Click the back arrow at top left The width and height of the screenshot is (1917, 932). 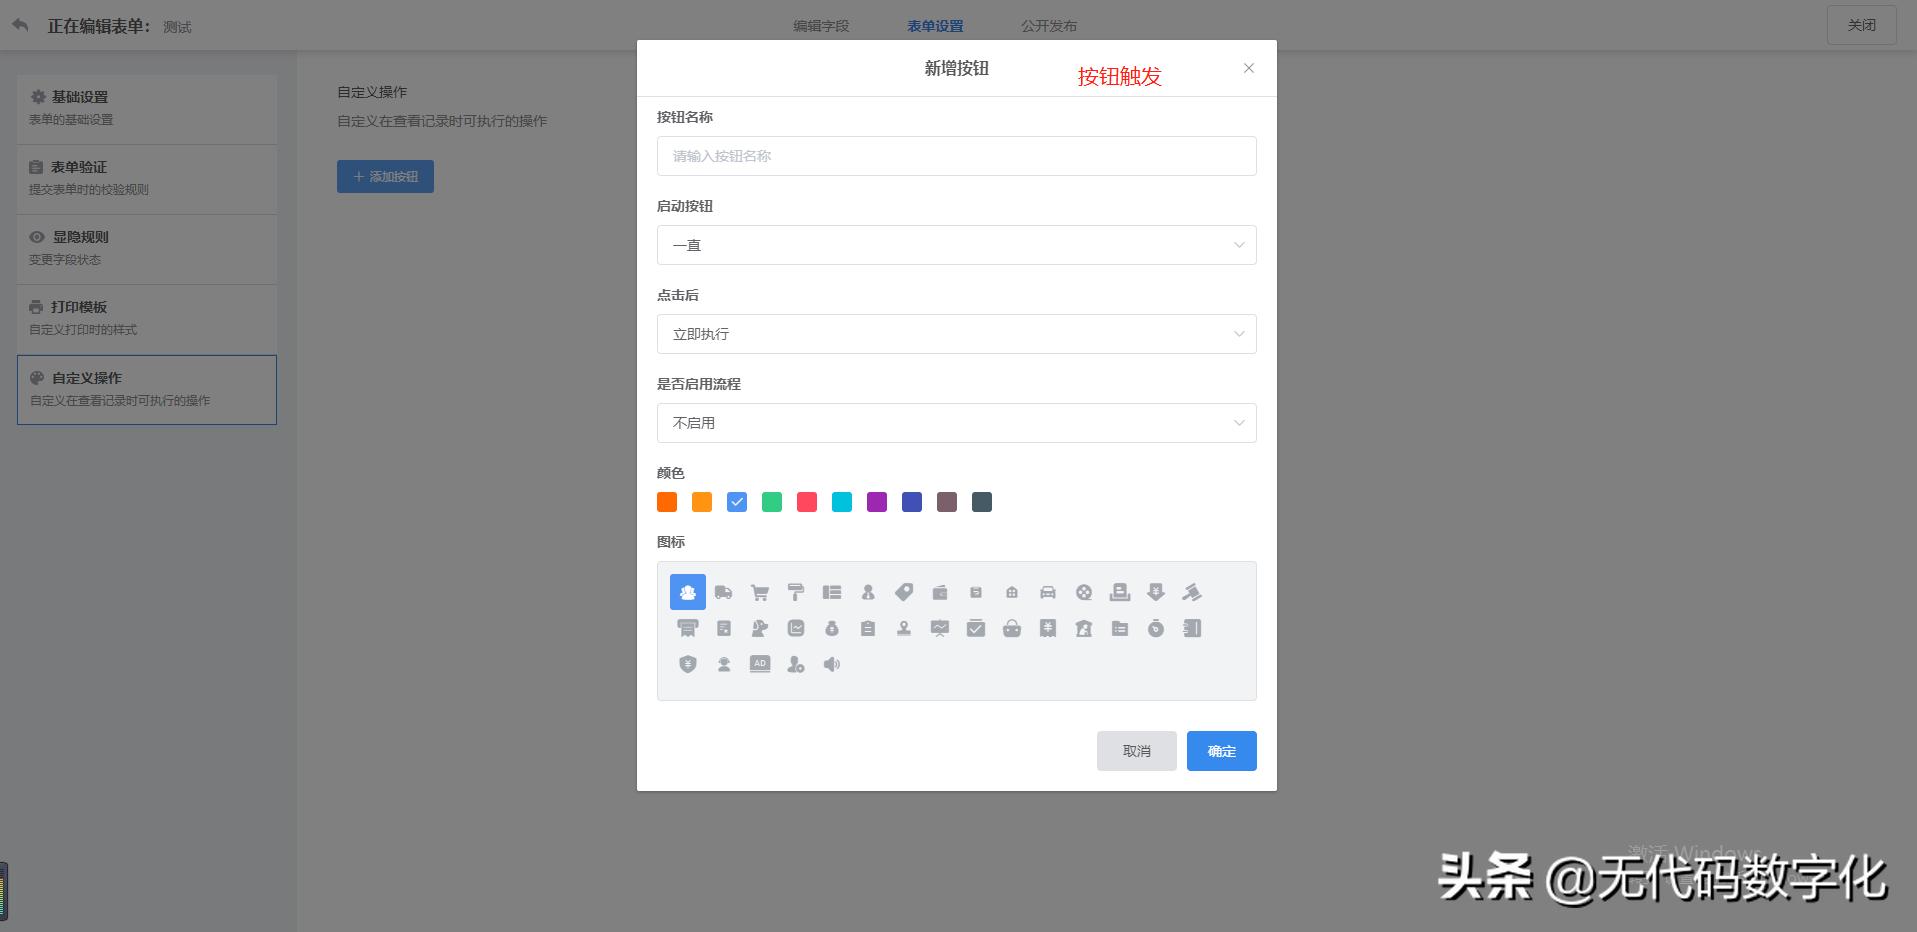coord(20,24)
